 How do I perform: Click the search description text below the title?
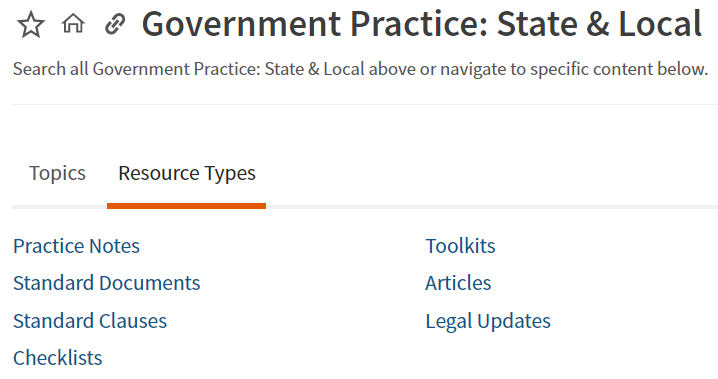click(360, 69)
